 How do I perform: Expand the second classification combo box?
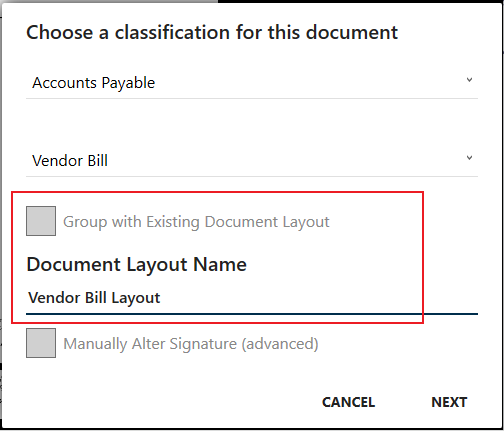pos(252,161)
